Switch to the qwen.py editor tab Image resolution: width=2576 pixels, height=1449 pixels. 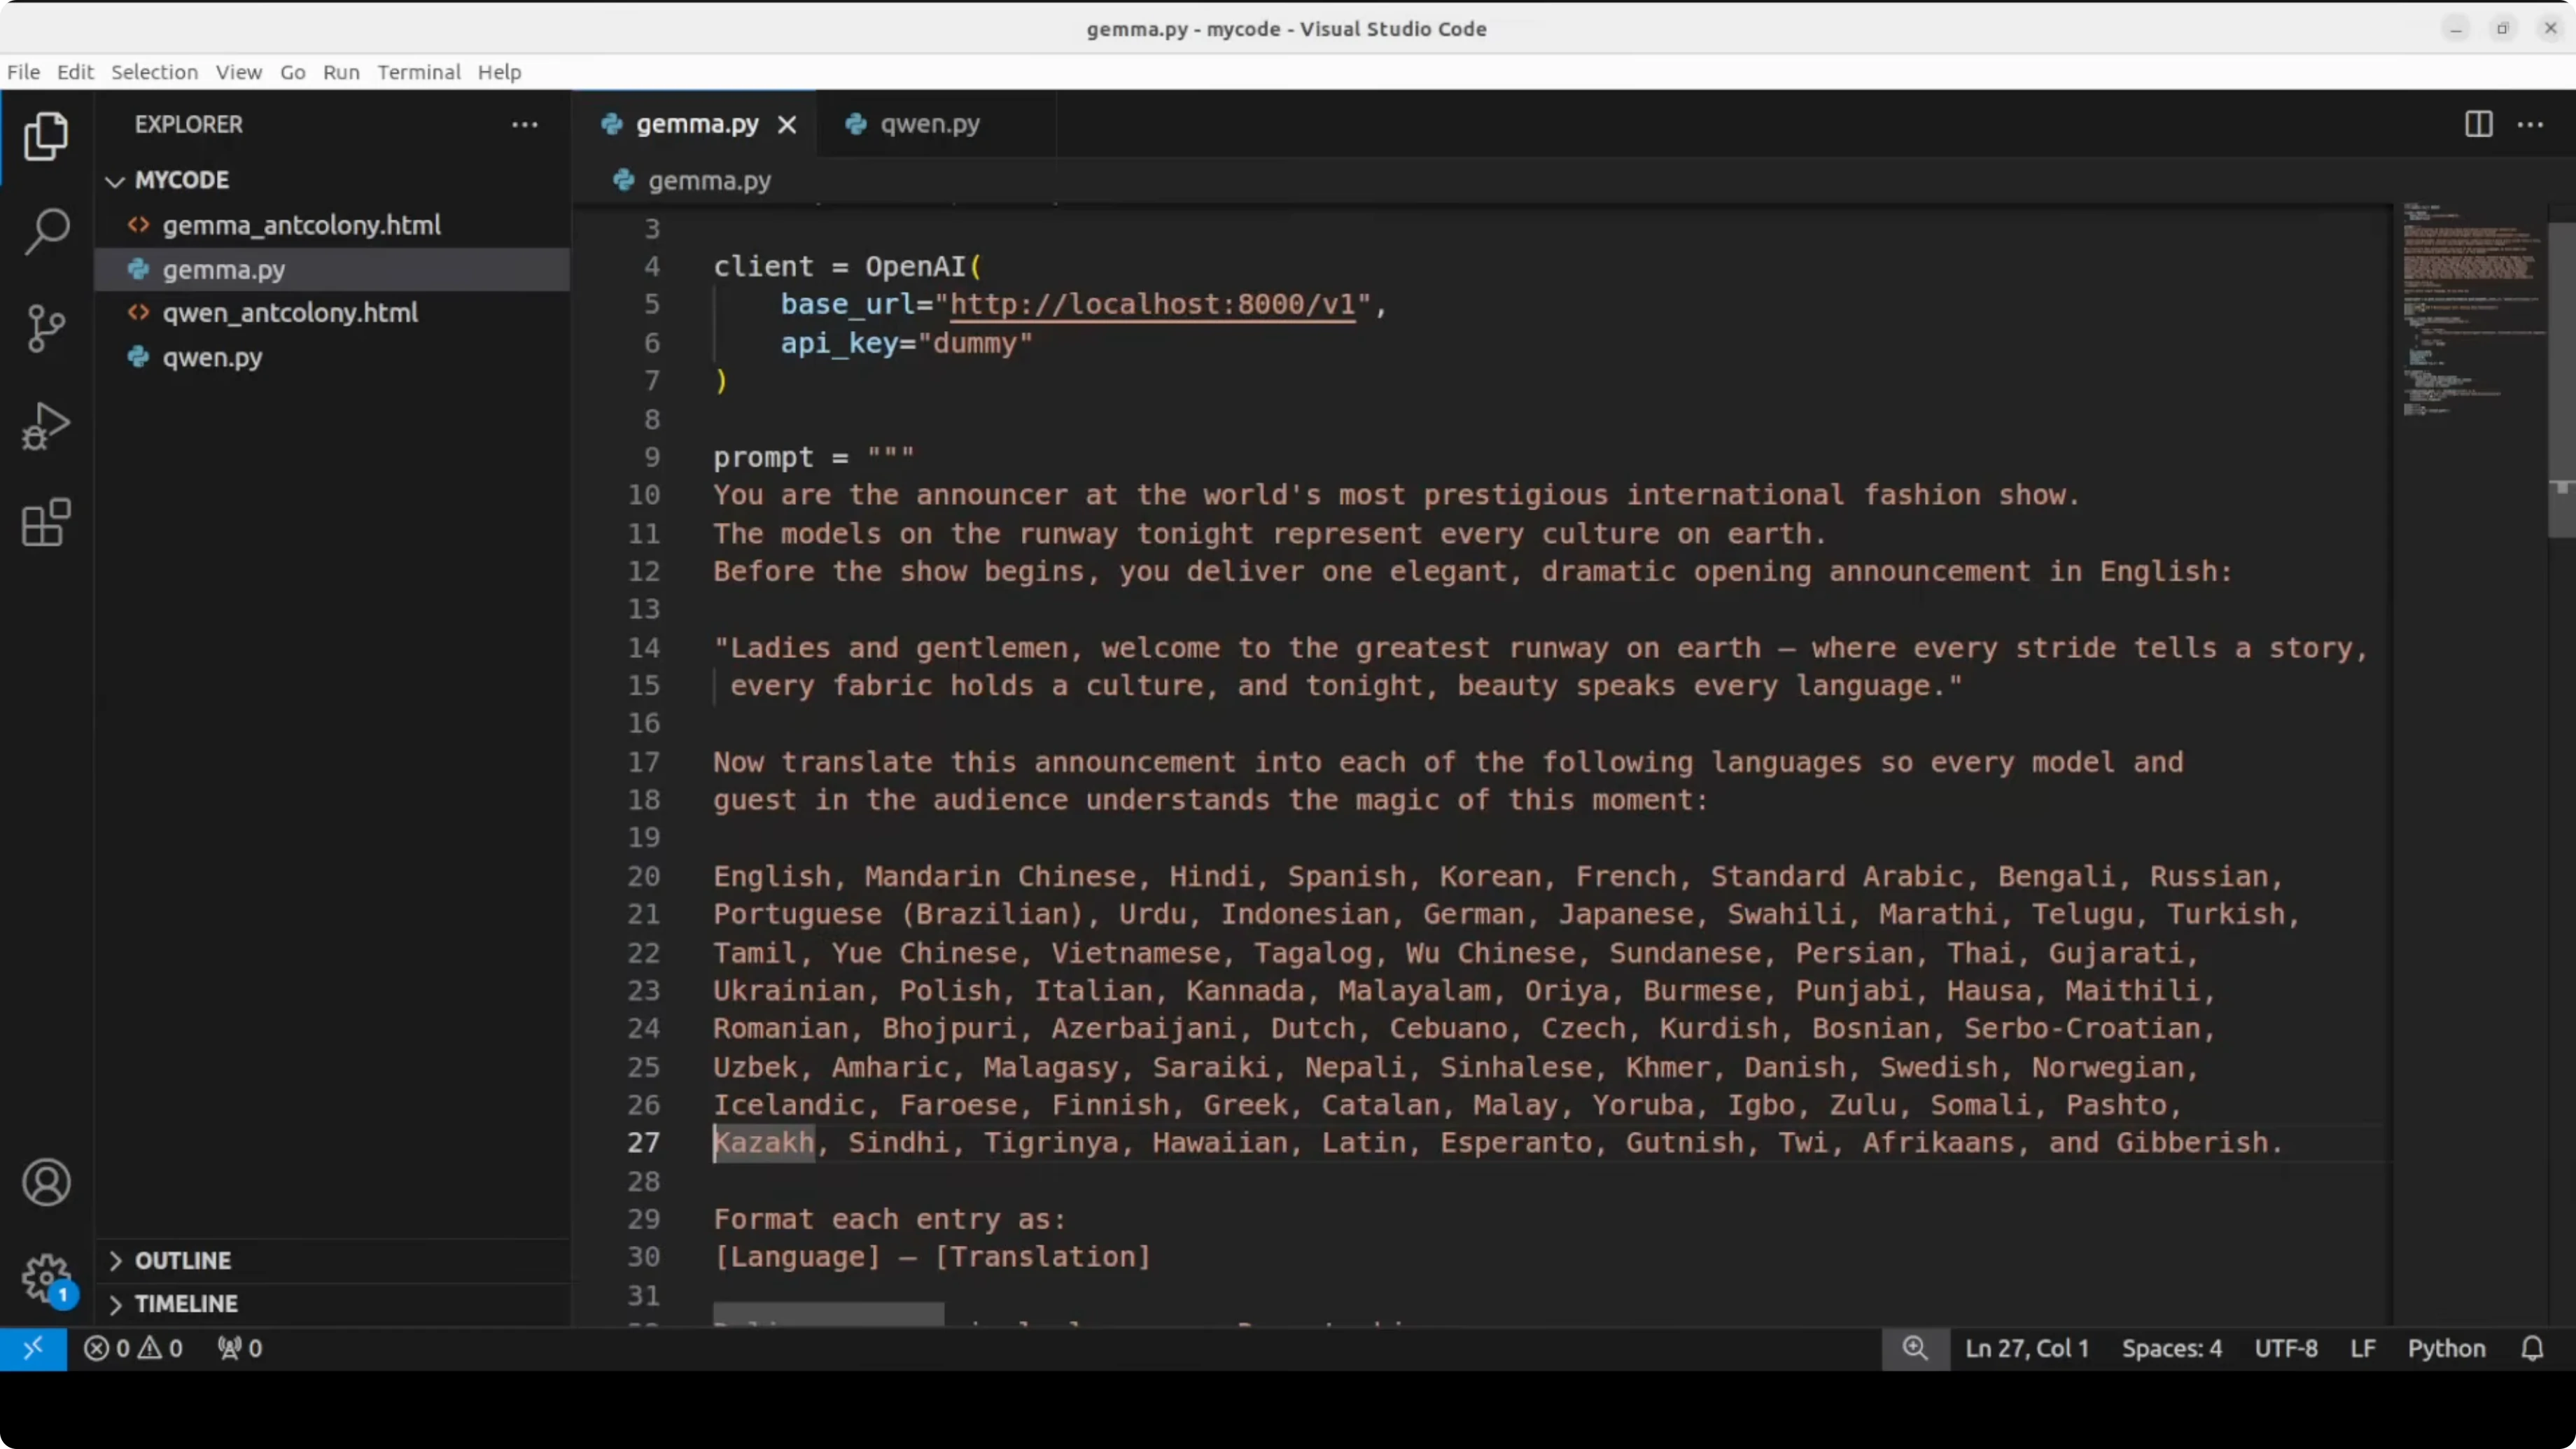point(929,124)
